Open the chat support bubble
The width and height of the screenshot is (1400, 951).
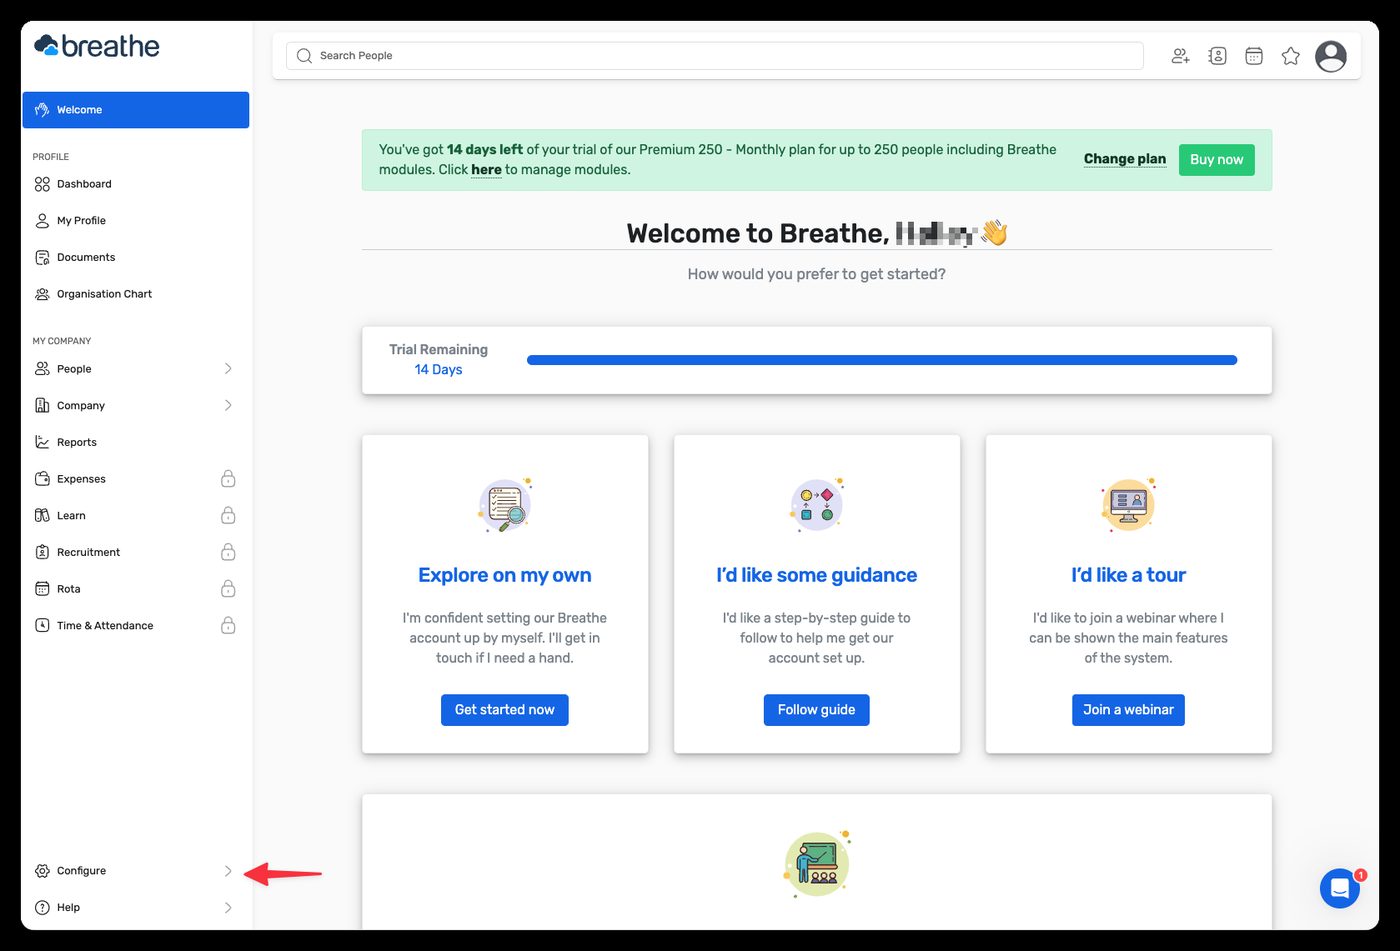pyautogui.click(x=1340, y=888)
